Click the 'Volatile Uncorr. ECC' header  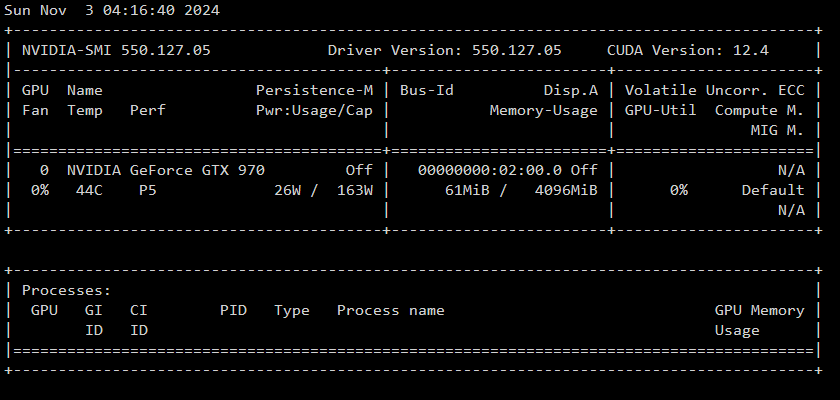[715, 90]
